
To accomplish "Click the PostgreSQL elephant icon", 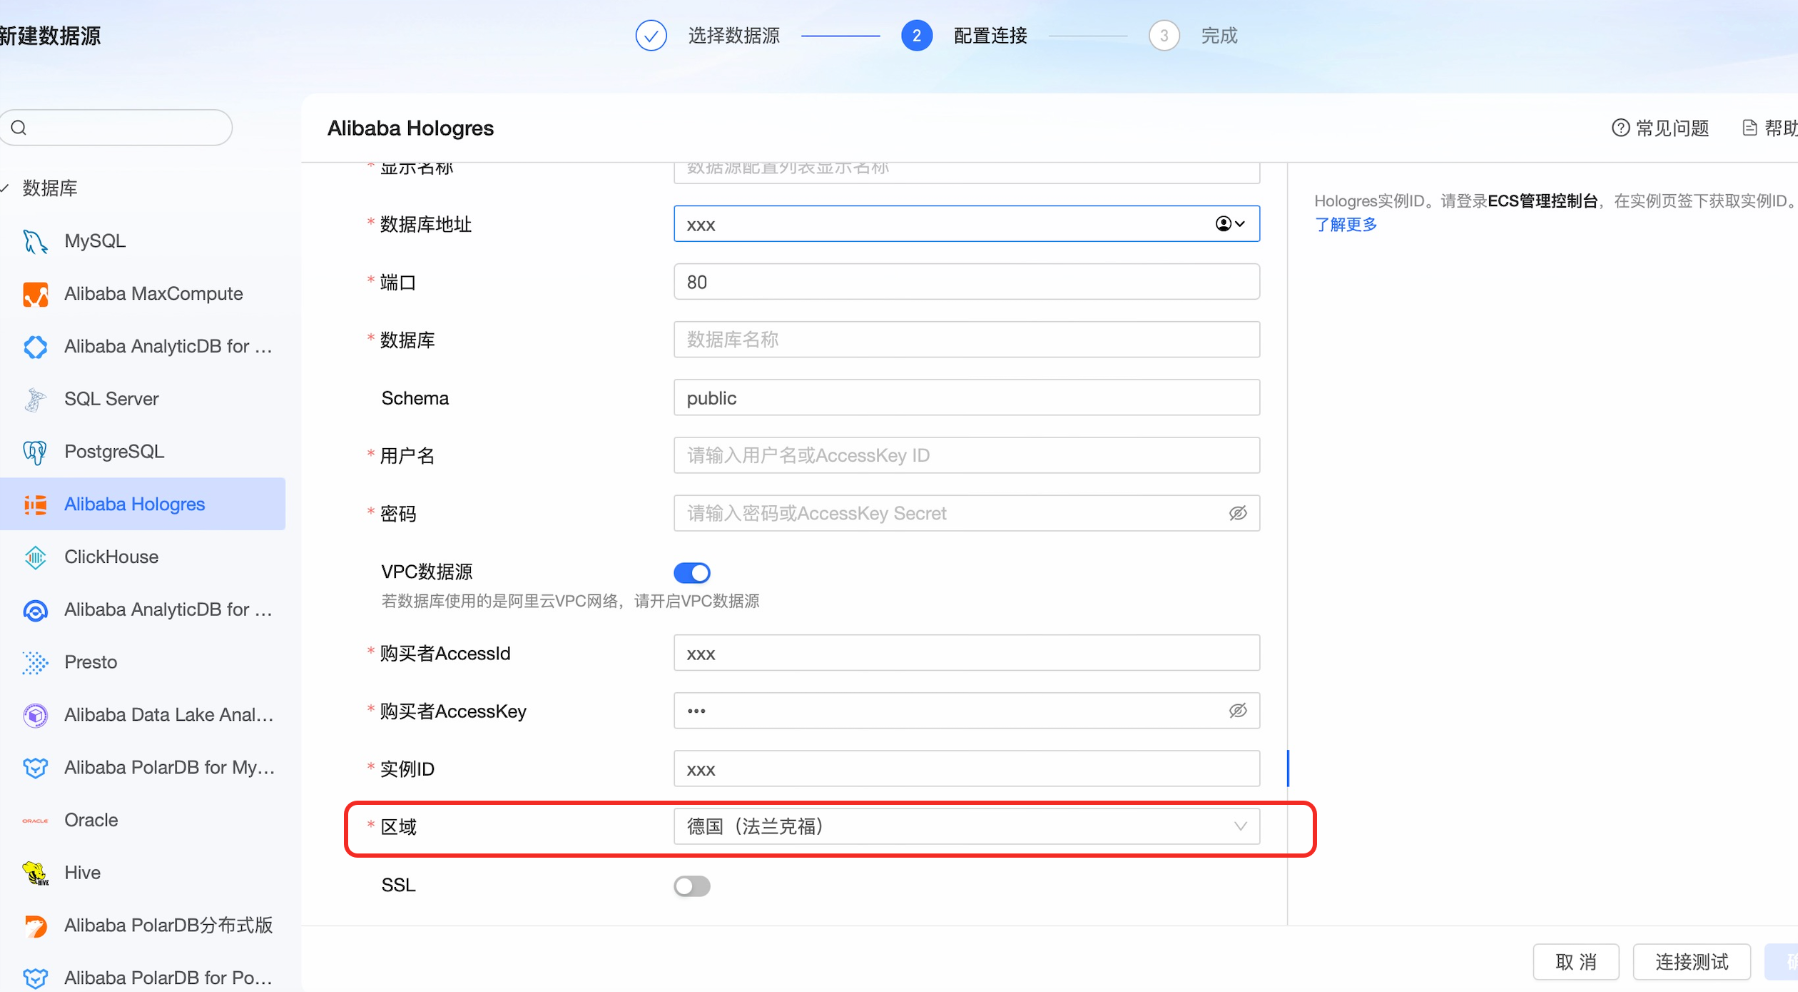I will click(35, 452).
